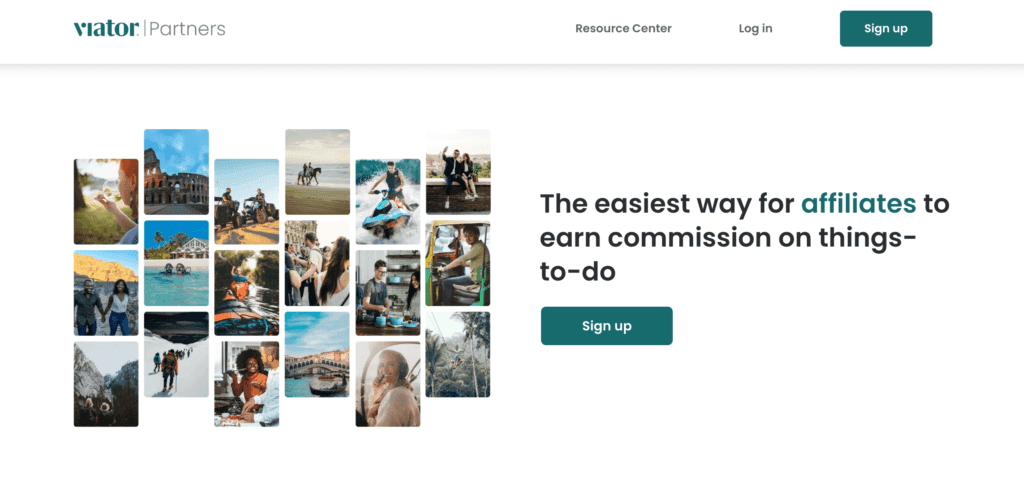Open the Colosseum photo thumbnail
1024x485 pixels.
tap(176, 172)
